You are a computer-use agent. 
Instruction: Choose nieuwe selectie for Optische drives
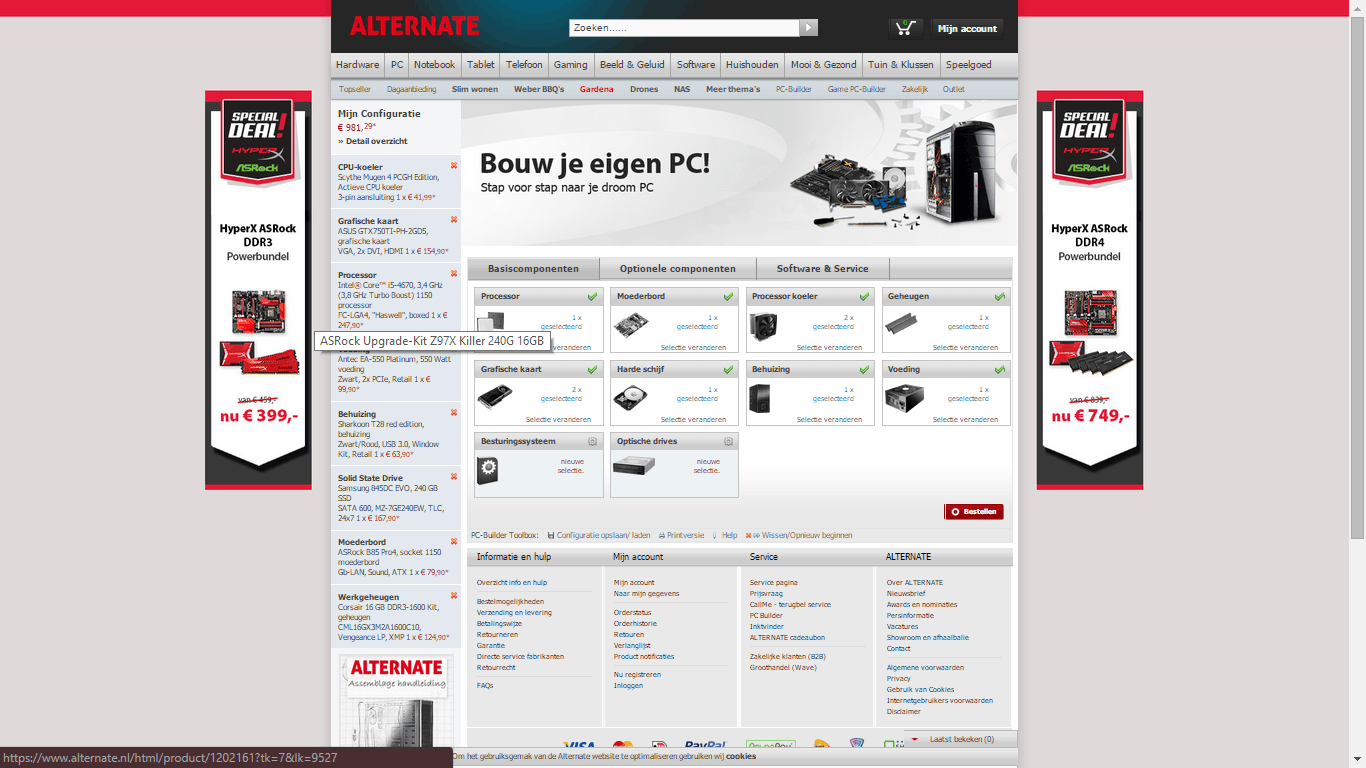tap(706, 466)
